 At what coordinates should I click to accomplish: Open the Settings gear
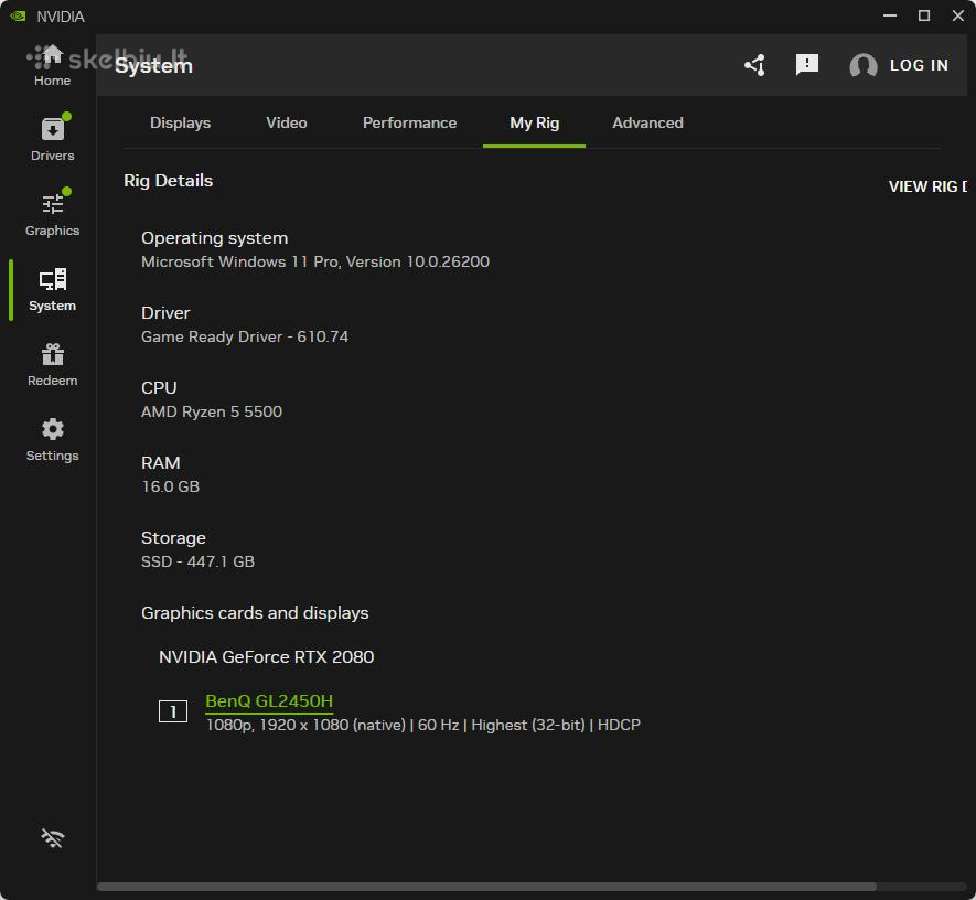52,439
